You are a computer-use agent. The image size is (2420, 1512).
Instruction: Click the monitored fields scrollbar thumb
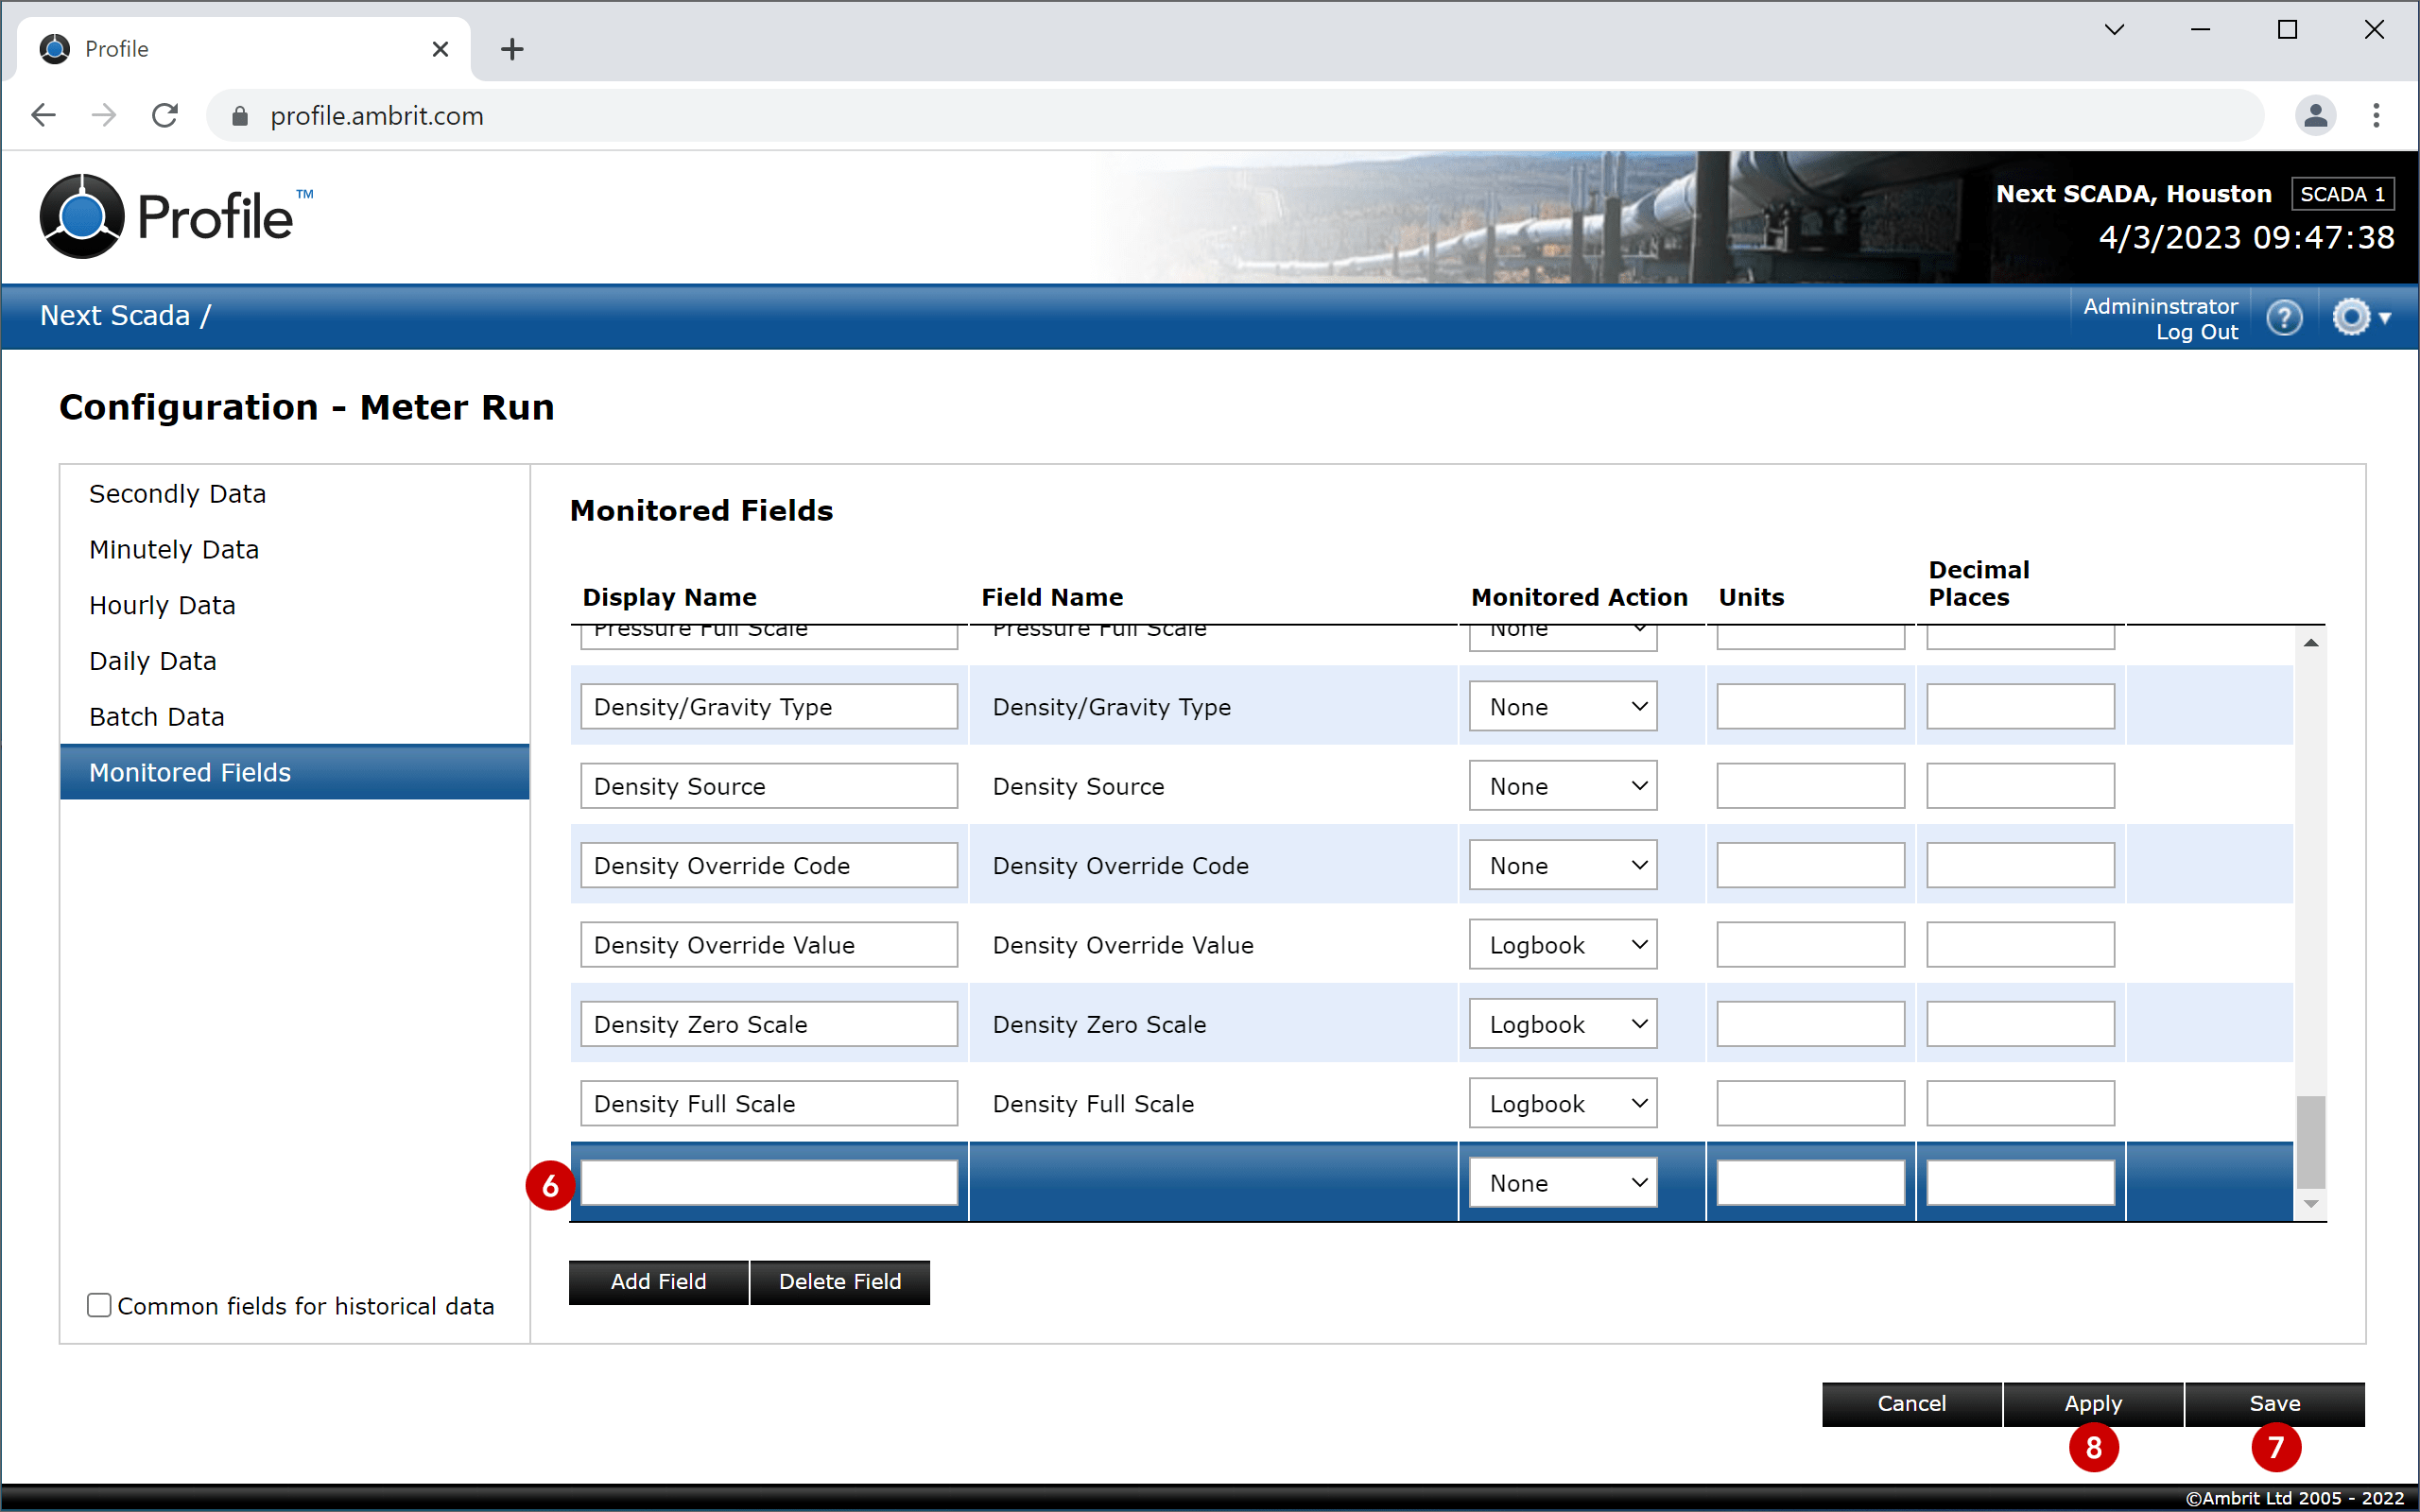[x=2310, y=1141]
